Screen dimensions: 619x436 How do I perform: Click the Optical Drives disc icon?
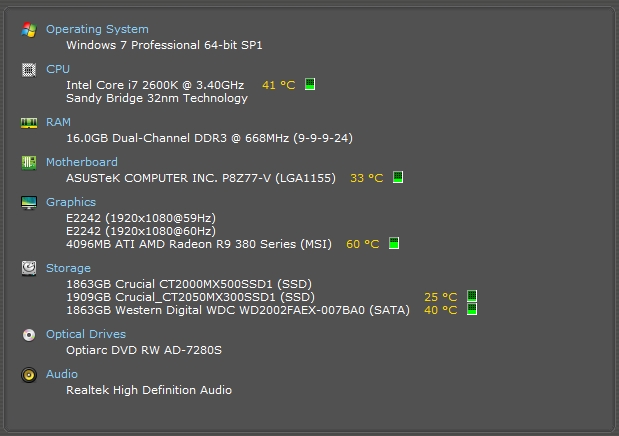(x=29, y=335)
